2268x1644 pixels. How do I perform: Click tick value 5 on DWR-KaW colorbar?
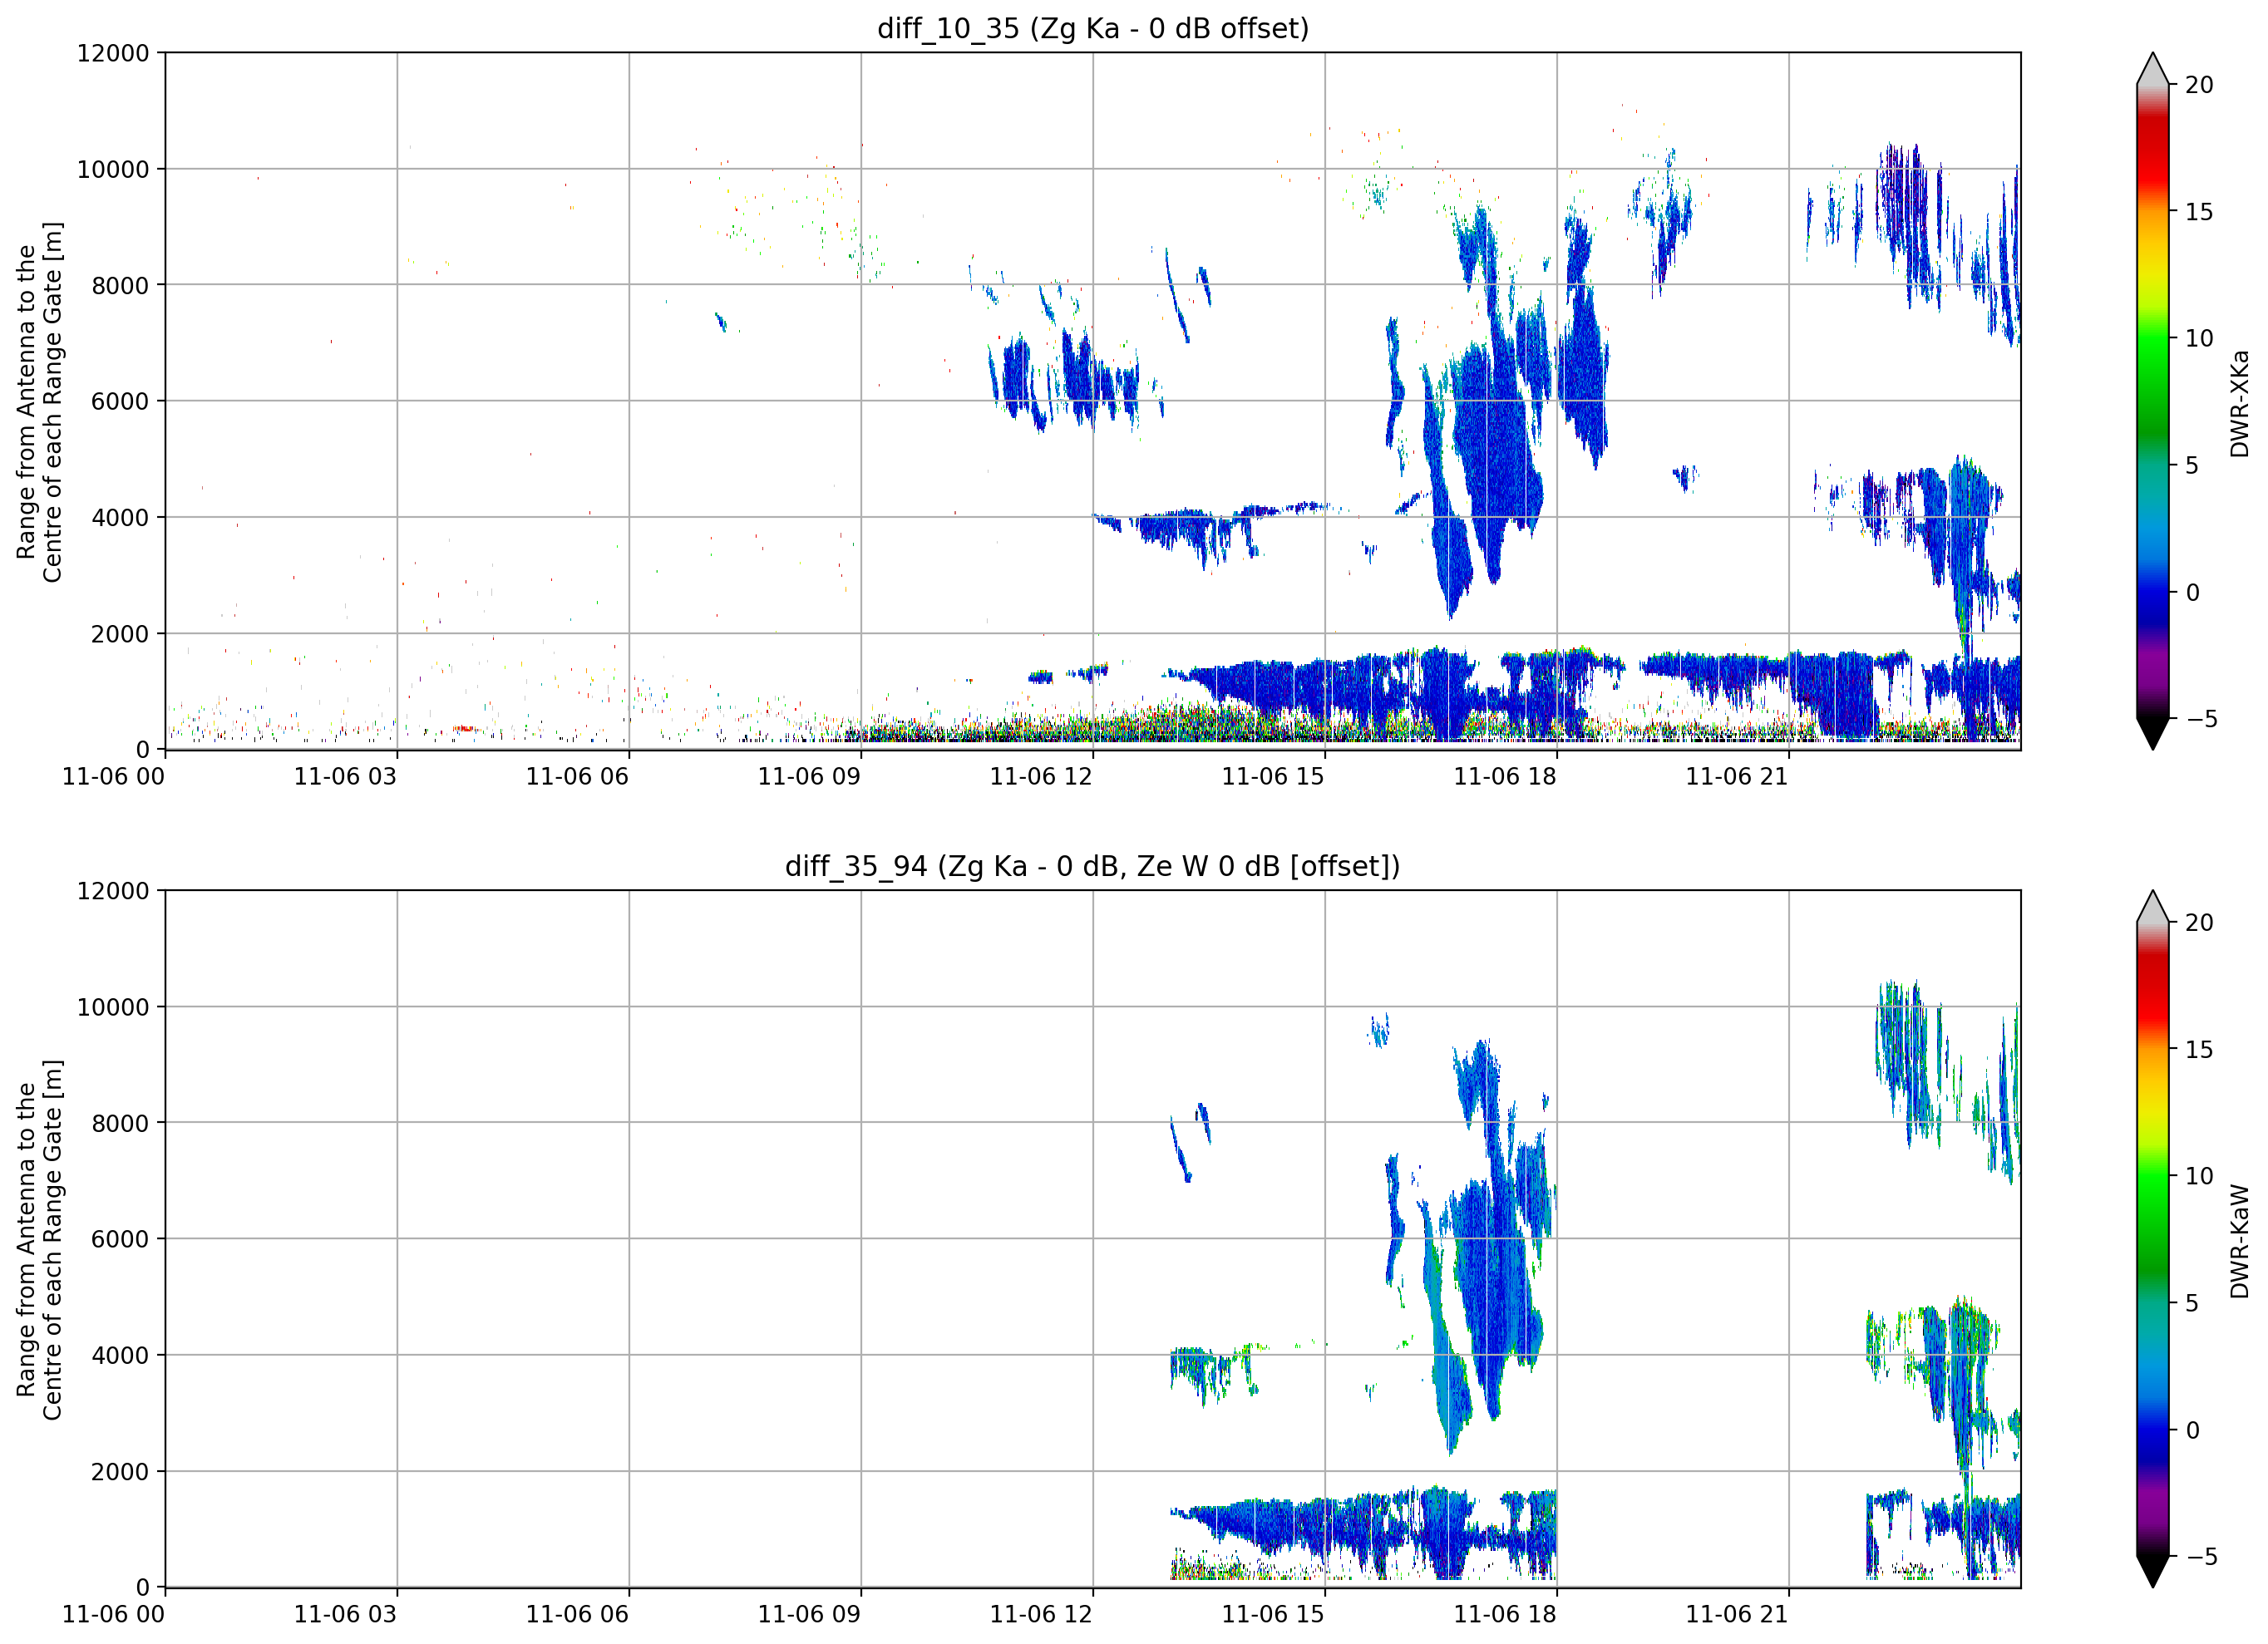tap(2192, 1303)
